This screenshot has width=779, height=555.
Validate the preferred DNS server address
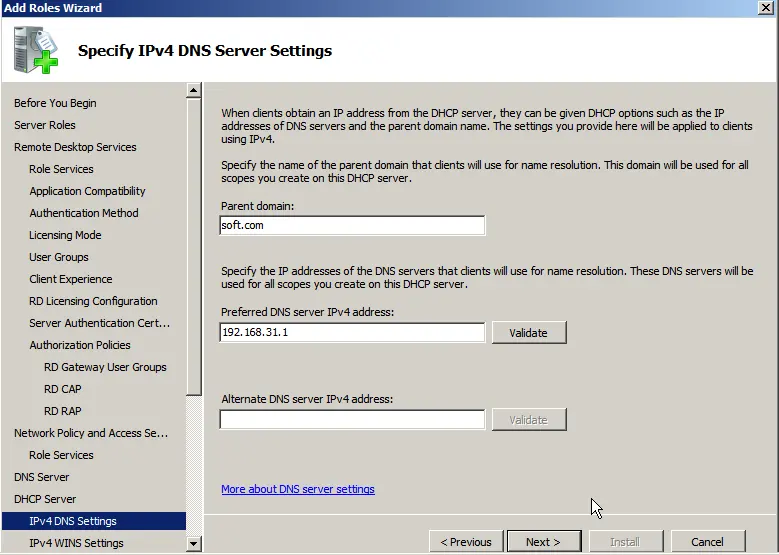click(528, 332)
